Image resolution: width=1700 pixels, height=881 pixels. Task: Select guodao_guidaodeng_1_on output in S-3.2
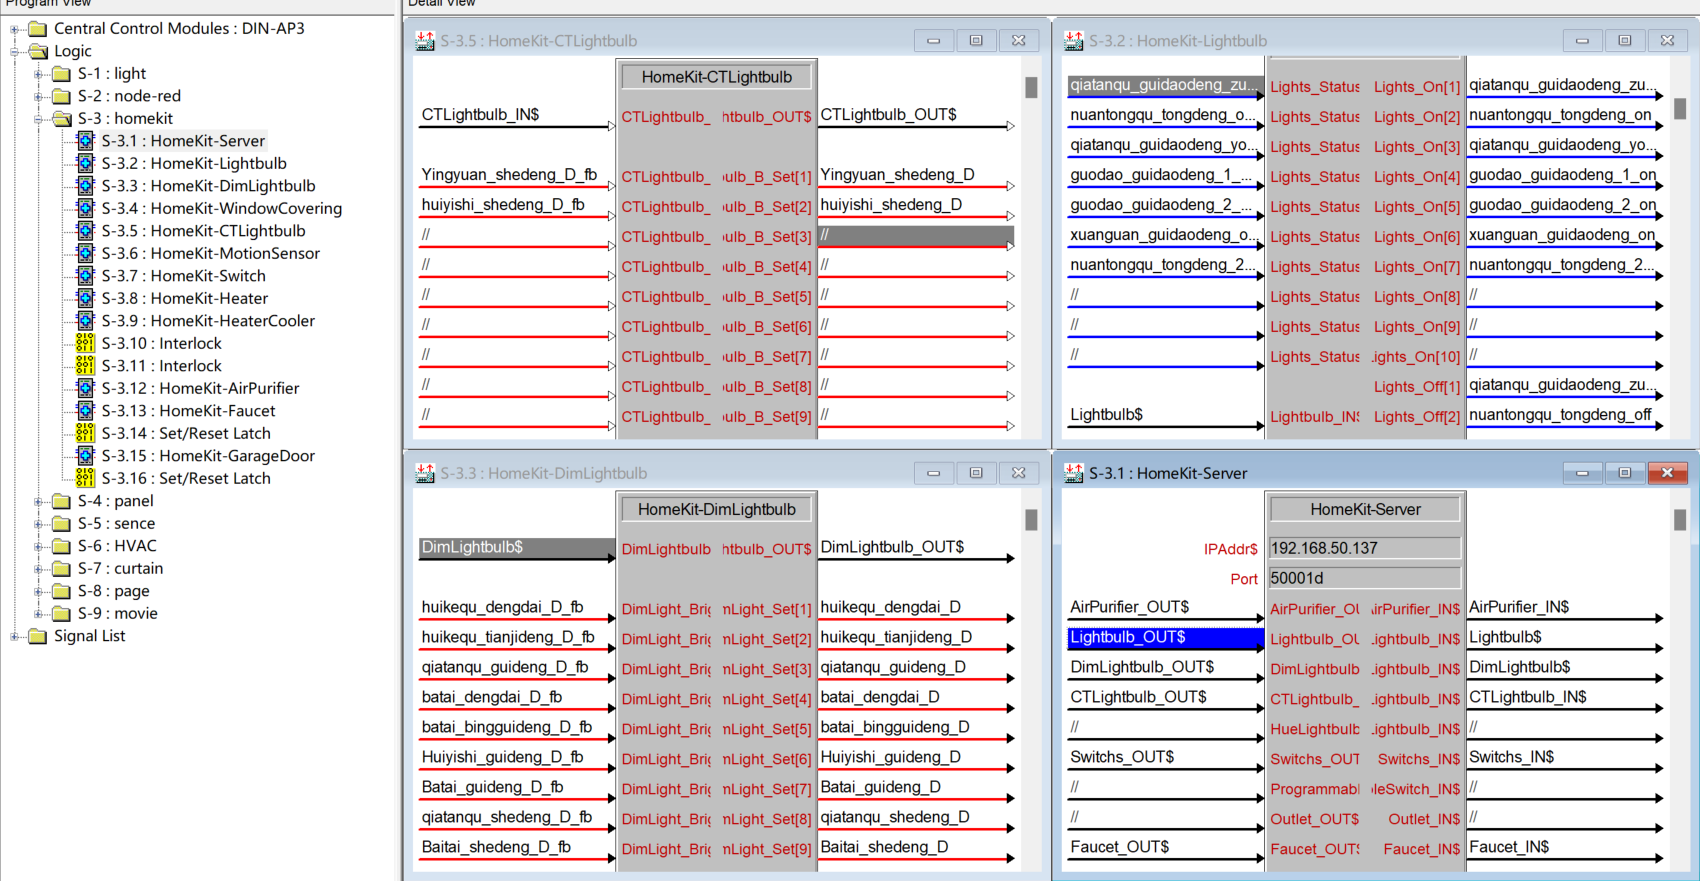(x=1563, y=175)
